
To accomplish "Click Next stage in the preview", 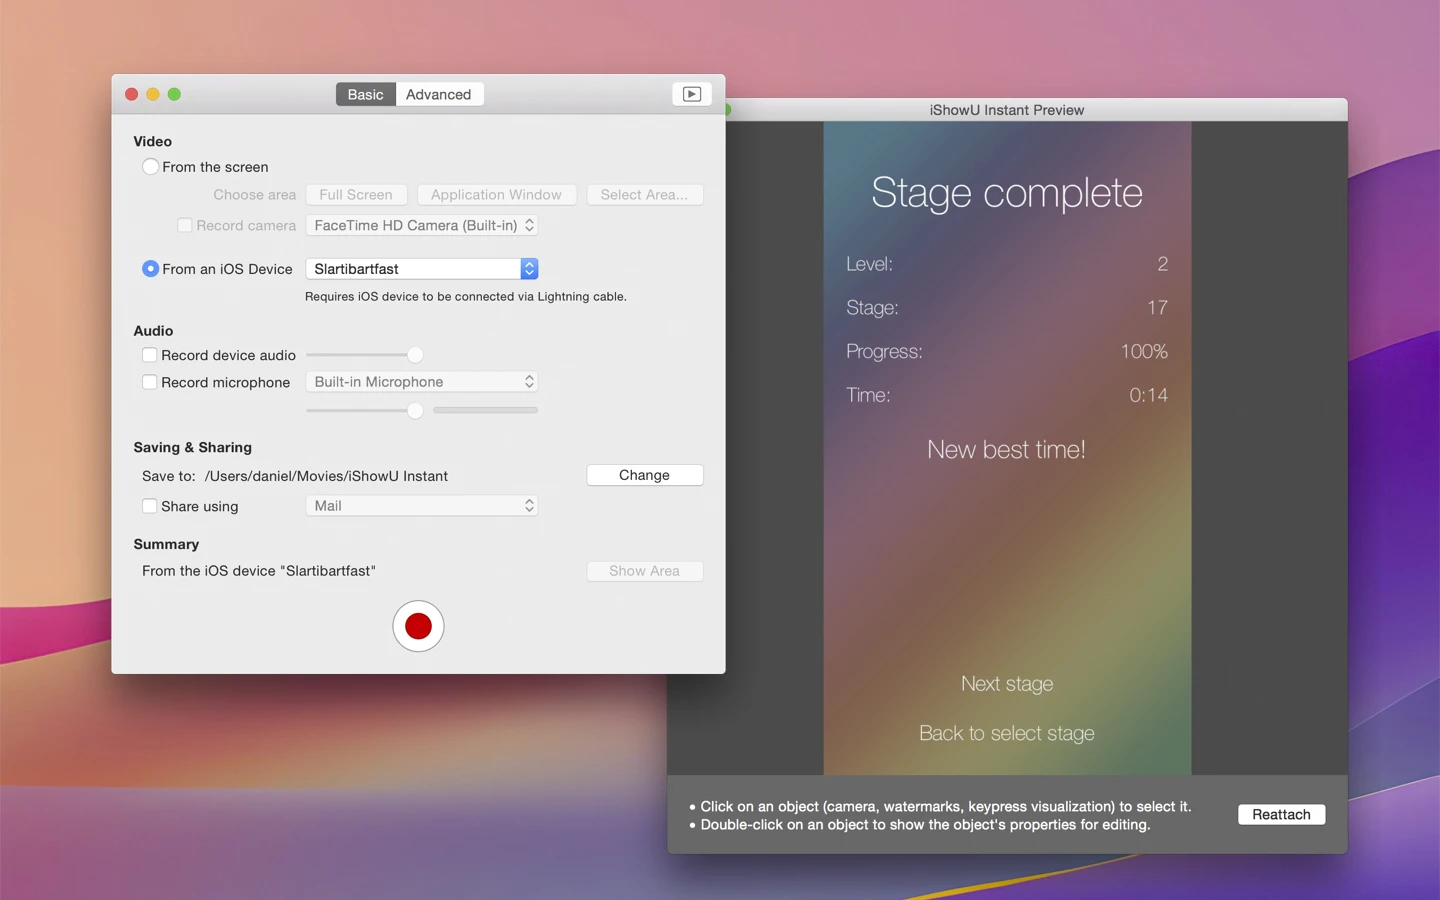I will 1007,684.
